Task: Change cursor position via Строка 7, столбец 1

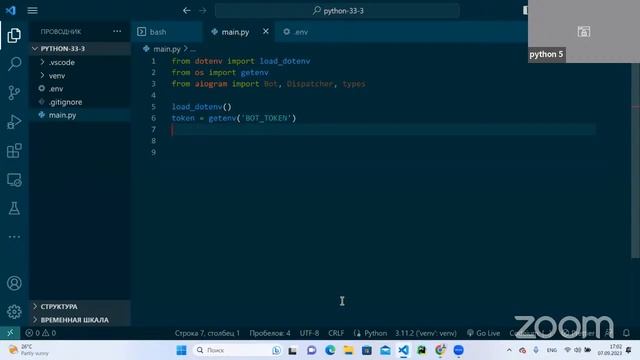Action: coord(207,333)
